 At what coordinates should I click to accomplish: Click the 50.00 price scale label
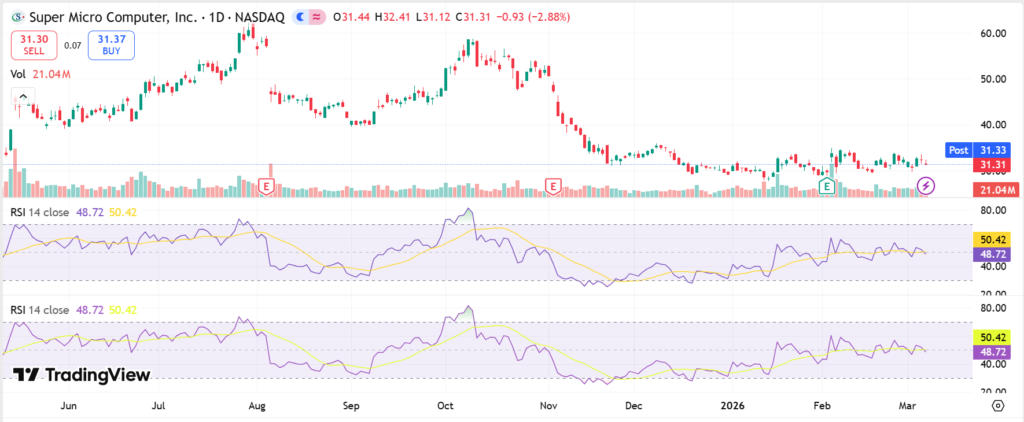pos(991,79)
